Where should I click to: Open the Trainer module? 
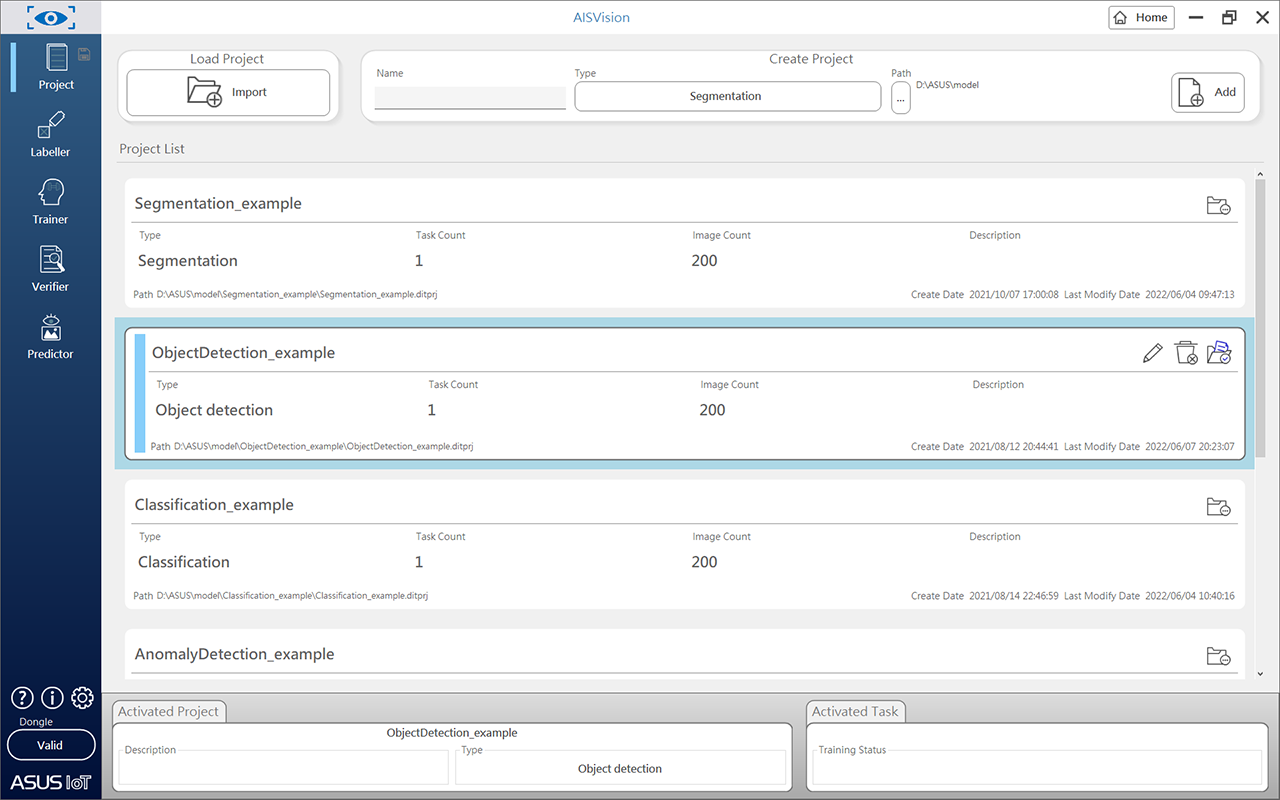click(x=50, y=202)
